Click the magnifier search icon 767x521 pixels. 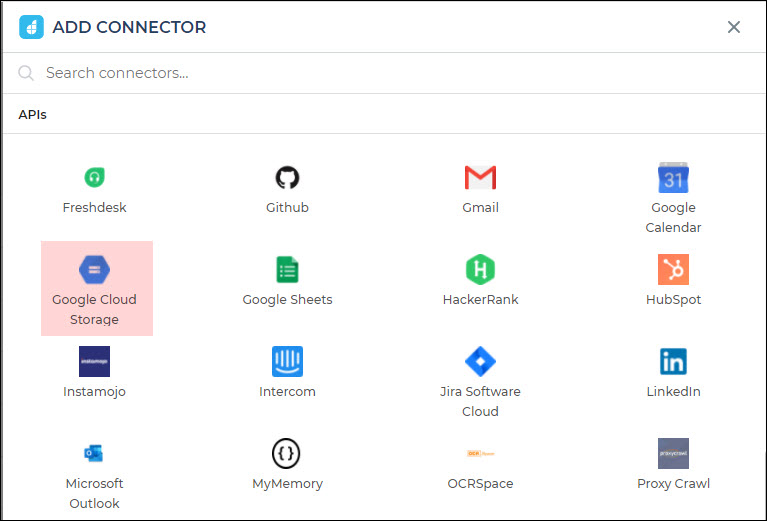26,73
